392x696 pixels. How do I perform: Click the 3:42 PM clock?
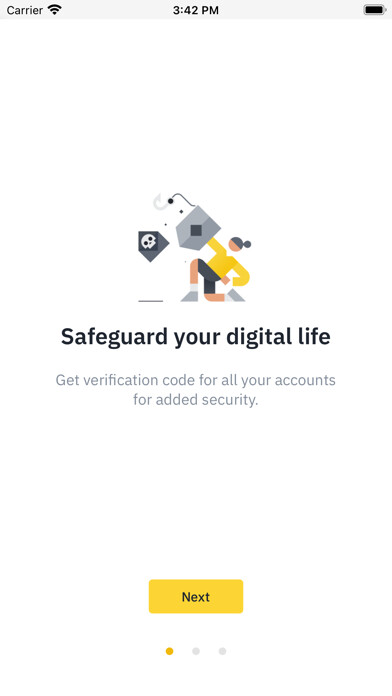[x=196, y=10]
